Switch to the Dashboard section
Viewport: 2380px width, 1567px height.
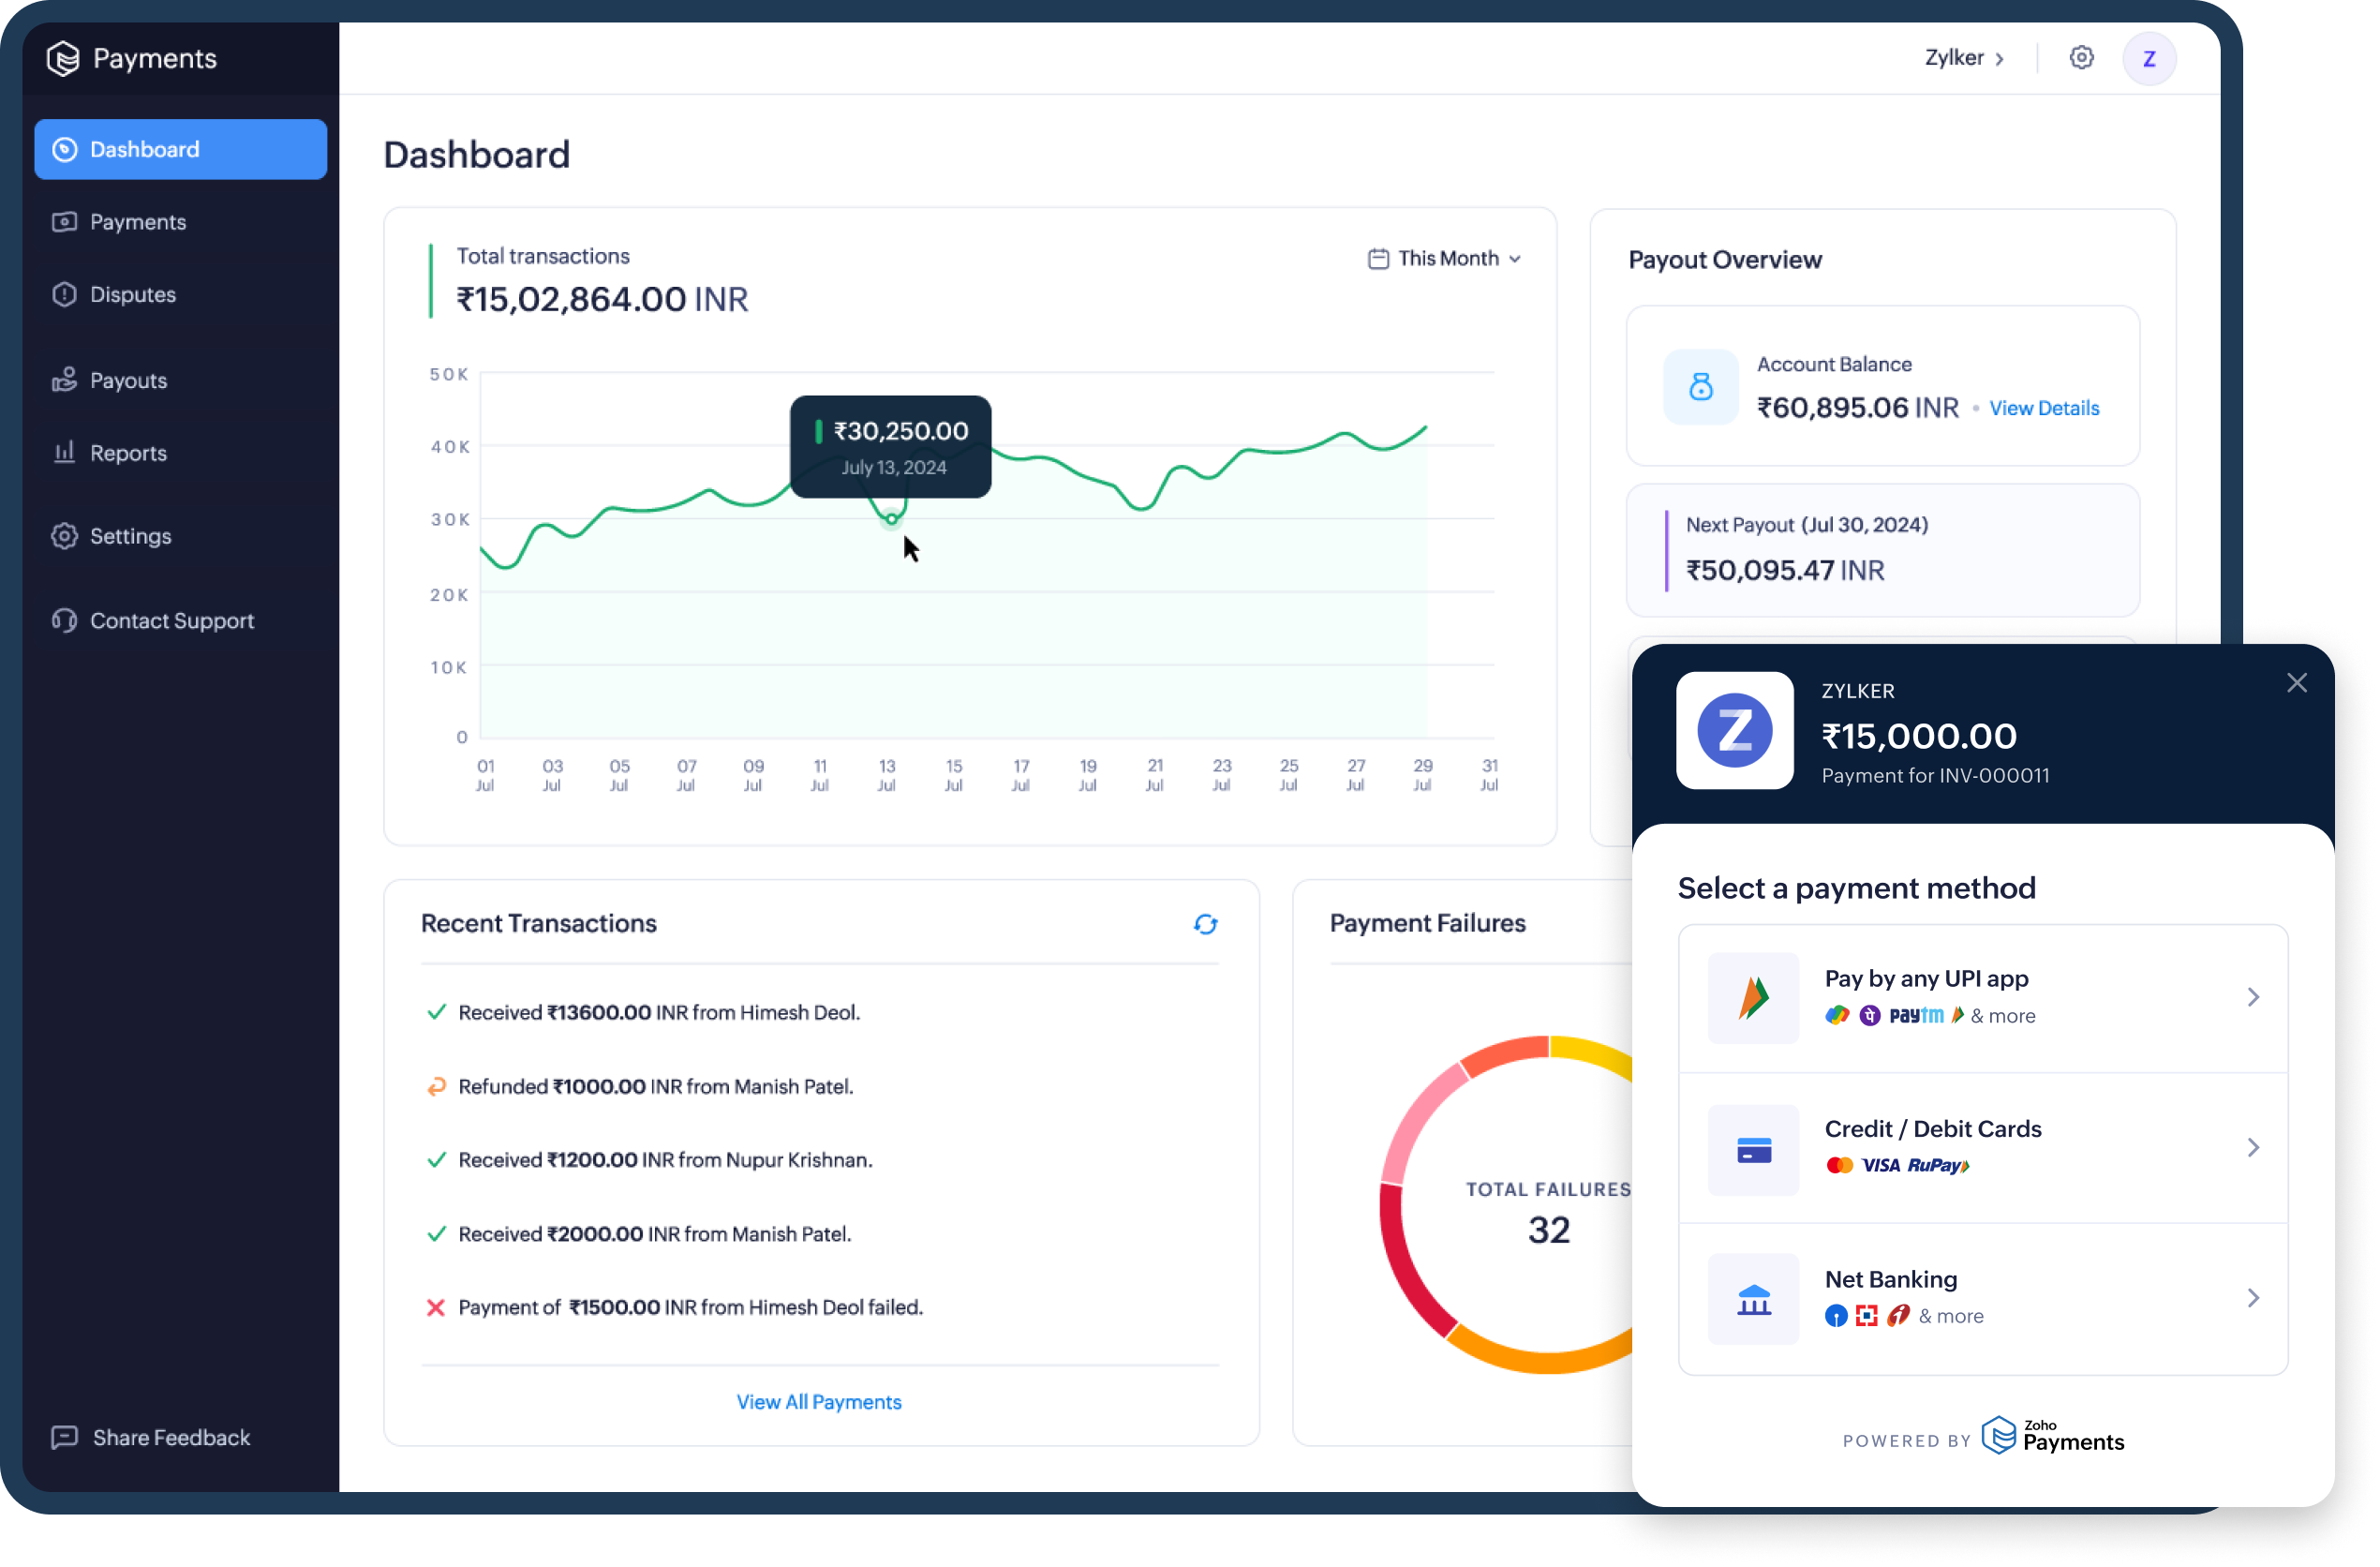tap(143, 148)
